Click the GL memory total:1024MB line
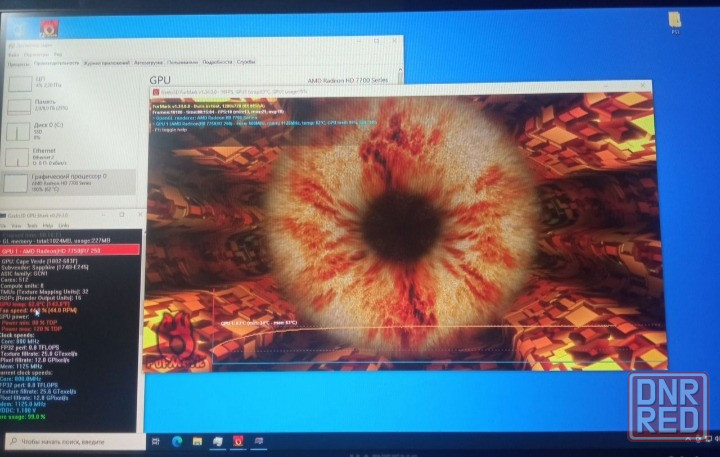The image size is (720, 457). tap(55, 241)
